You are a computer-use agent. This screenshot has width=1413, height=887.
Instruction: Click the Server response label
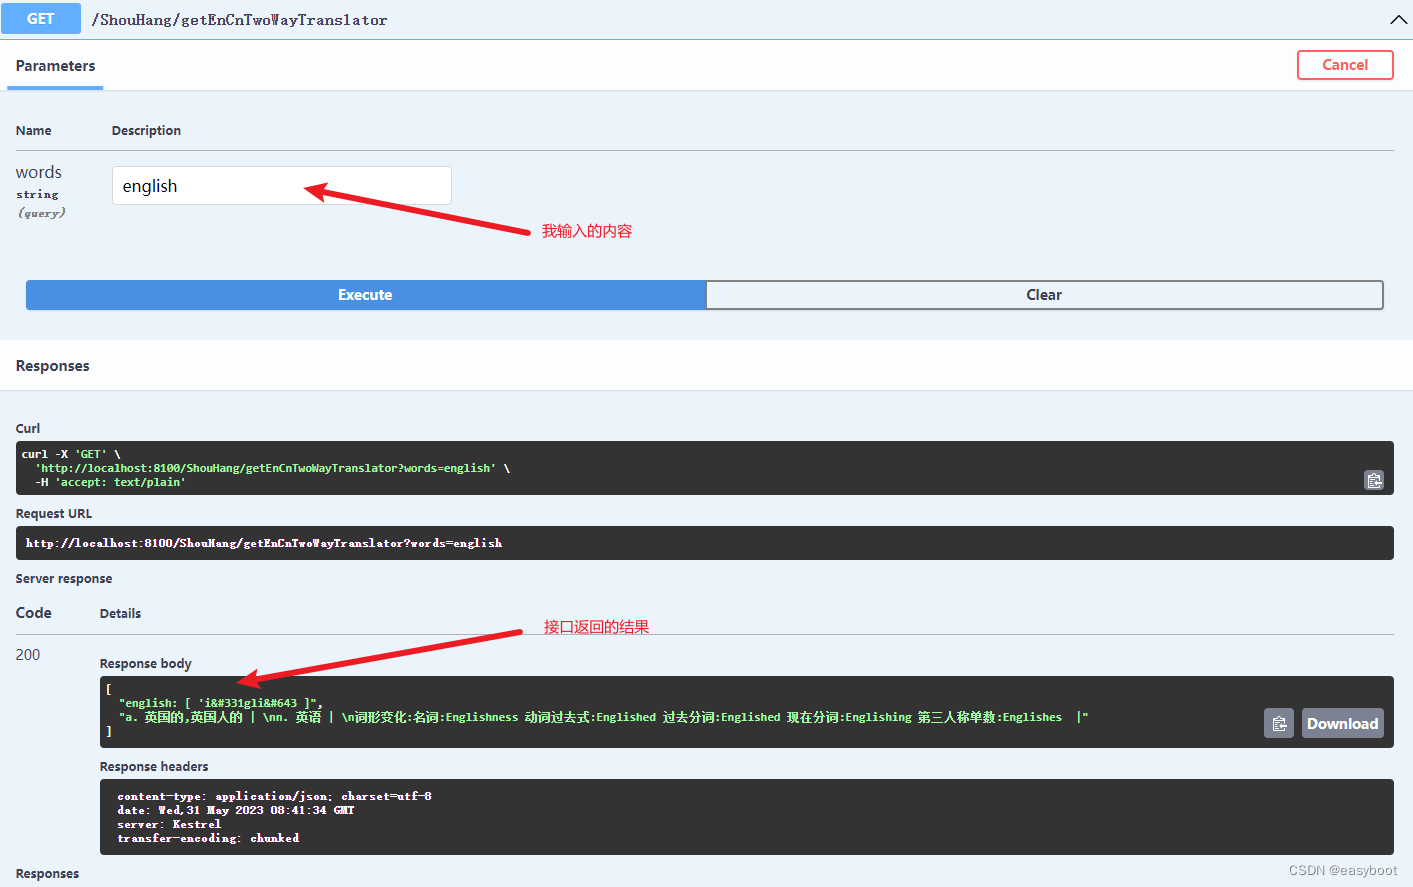(x=64, y=579)
